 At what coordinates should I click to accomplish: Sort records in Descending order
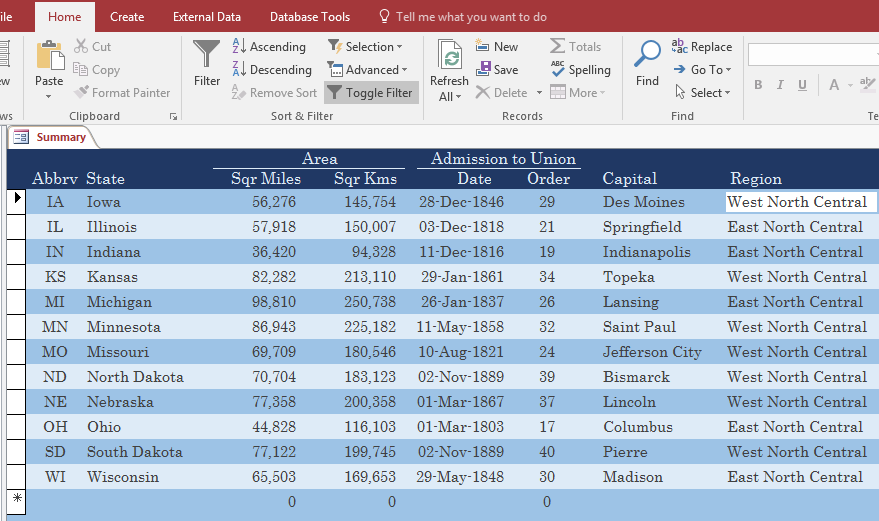(272, 69)
